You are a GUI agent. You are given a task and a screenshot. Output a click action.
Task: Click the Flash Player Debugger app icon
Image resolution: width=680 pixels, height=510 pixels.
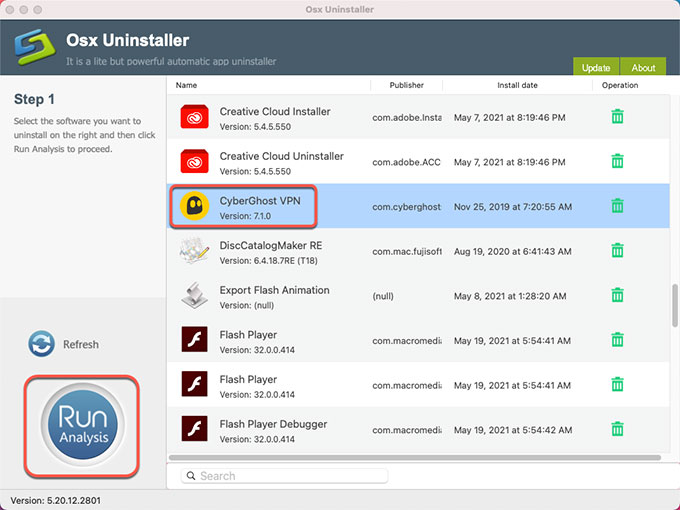[194, 428]
